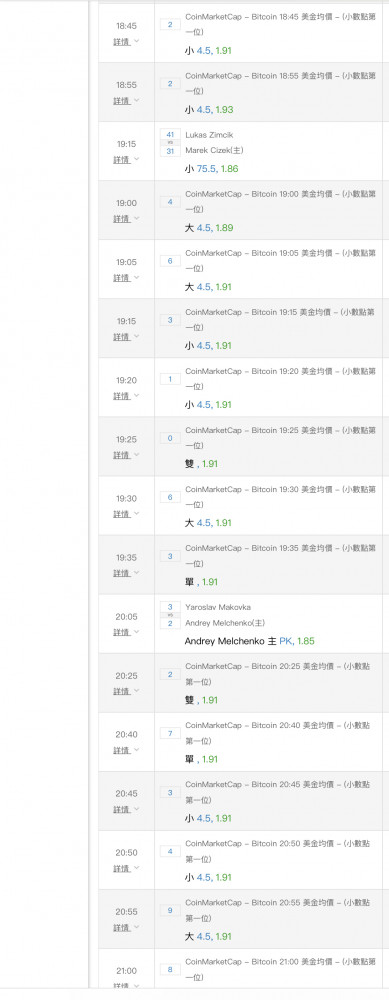Expand 詳情 under the 18:55 row
This screenshot has height=1000, width=389.
click(x=126, y=101)
